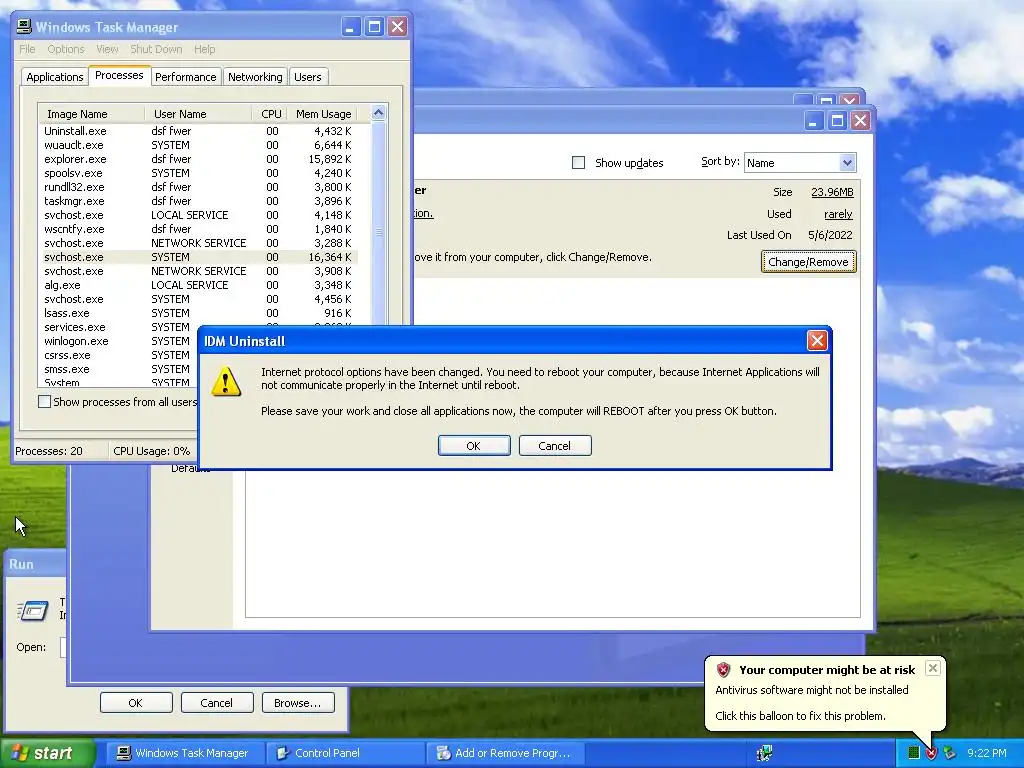Sort processes by User Name column
Viewport: 1024px width, 768px height.
pyautogui.click(x=198, y=114)
